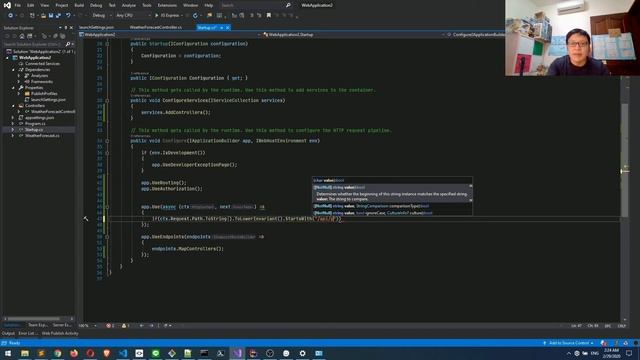640x360 pixels.
Task: Collapse the ConfigureServices method outline
Action: coord(107,100)
